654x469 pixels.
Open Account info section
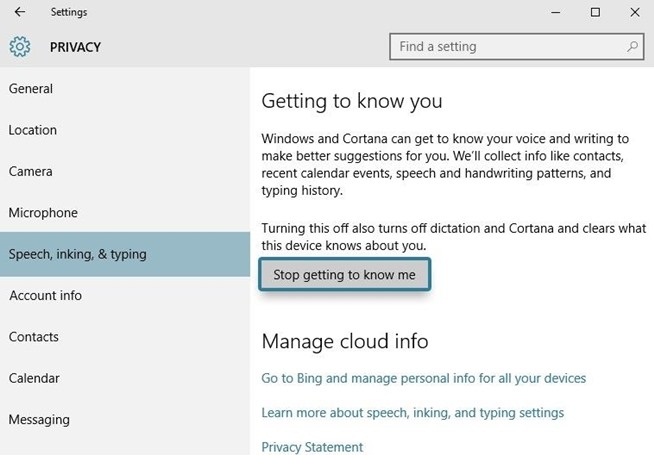[46, 296]
